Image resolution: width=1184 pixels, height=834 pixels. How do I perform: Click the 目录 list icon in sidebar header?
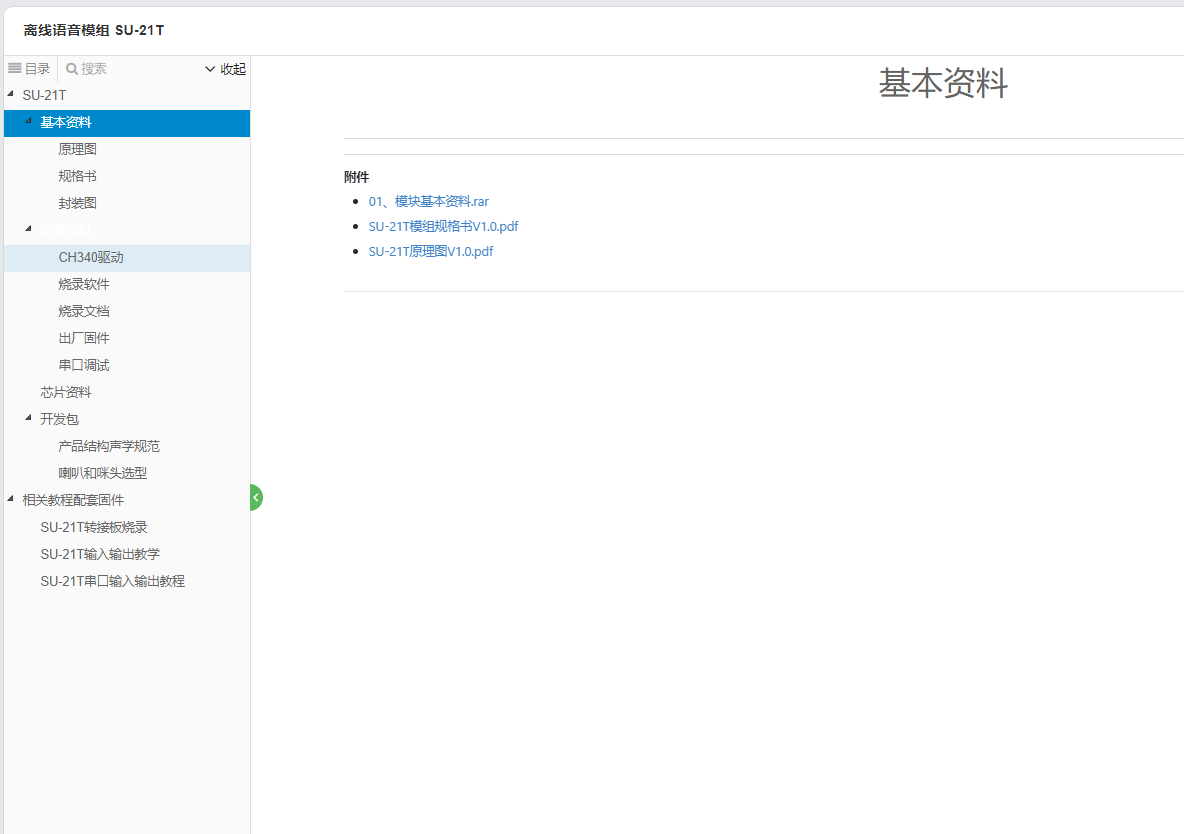pyautogui.click(x=15, y=68)
